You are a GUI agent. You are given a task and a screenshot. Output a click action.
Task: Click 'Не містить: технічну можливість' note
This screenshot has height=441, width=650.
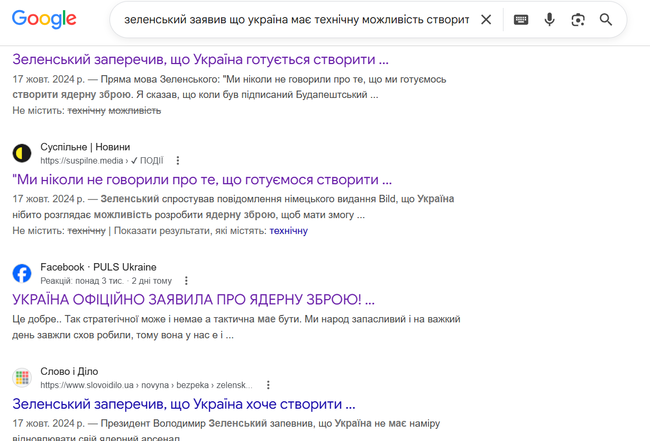point(87,111)
